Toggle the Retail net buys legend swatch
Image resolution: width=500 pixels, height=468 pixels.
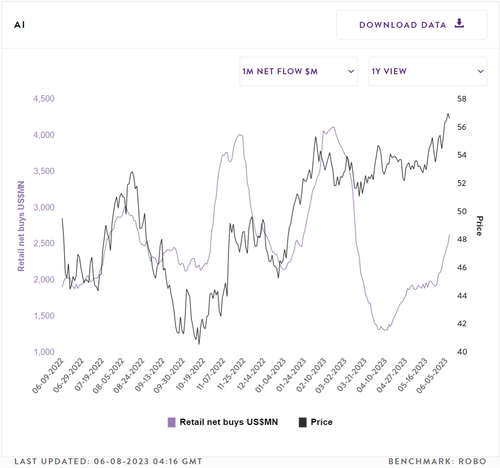click(171, 422)
